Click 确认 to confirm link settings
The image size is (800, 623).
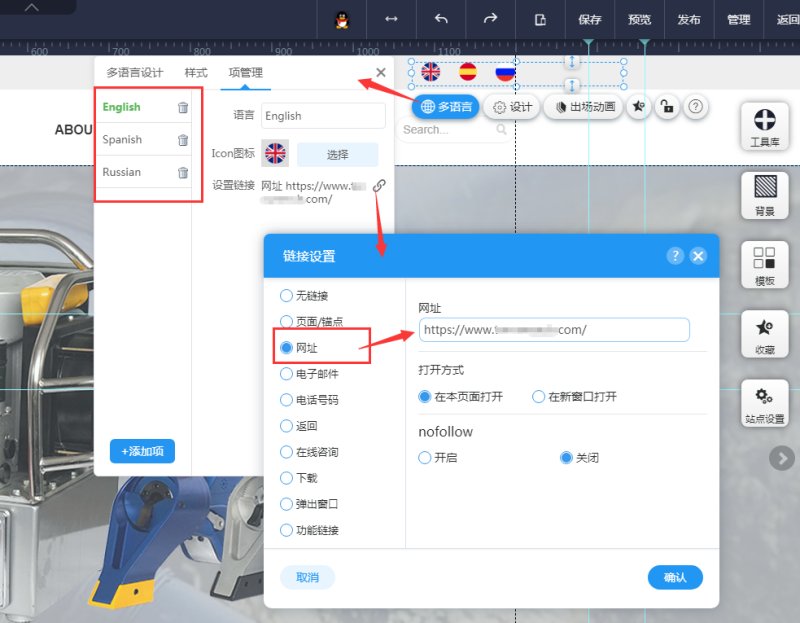pos(675,578)
